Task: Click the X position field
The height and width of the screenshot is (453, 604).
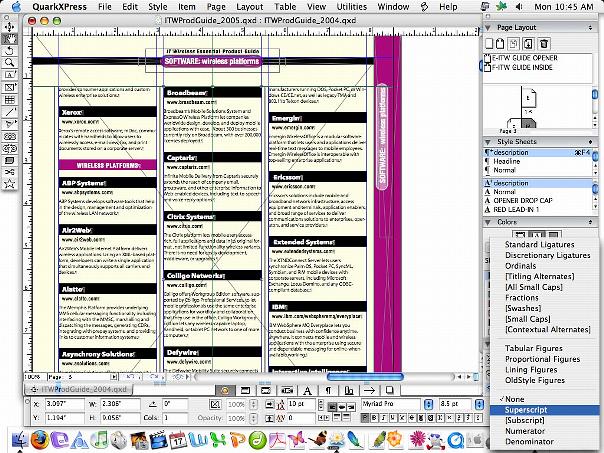Action: (64, 404)
